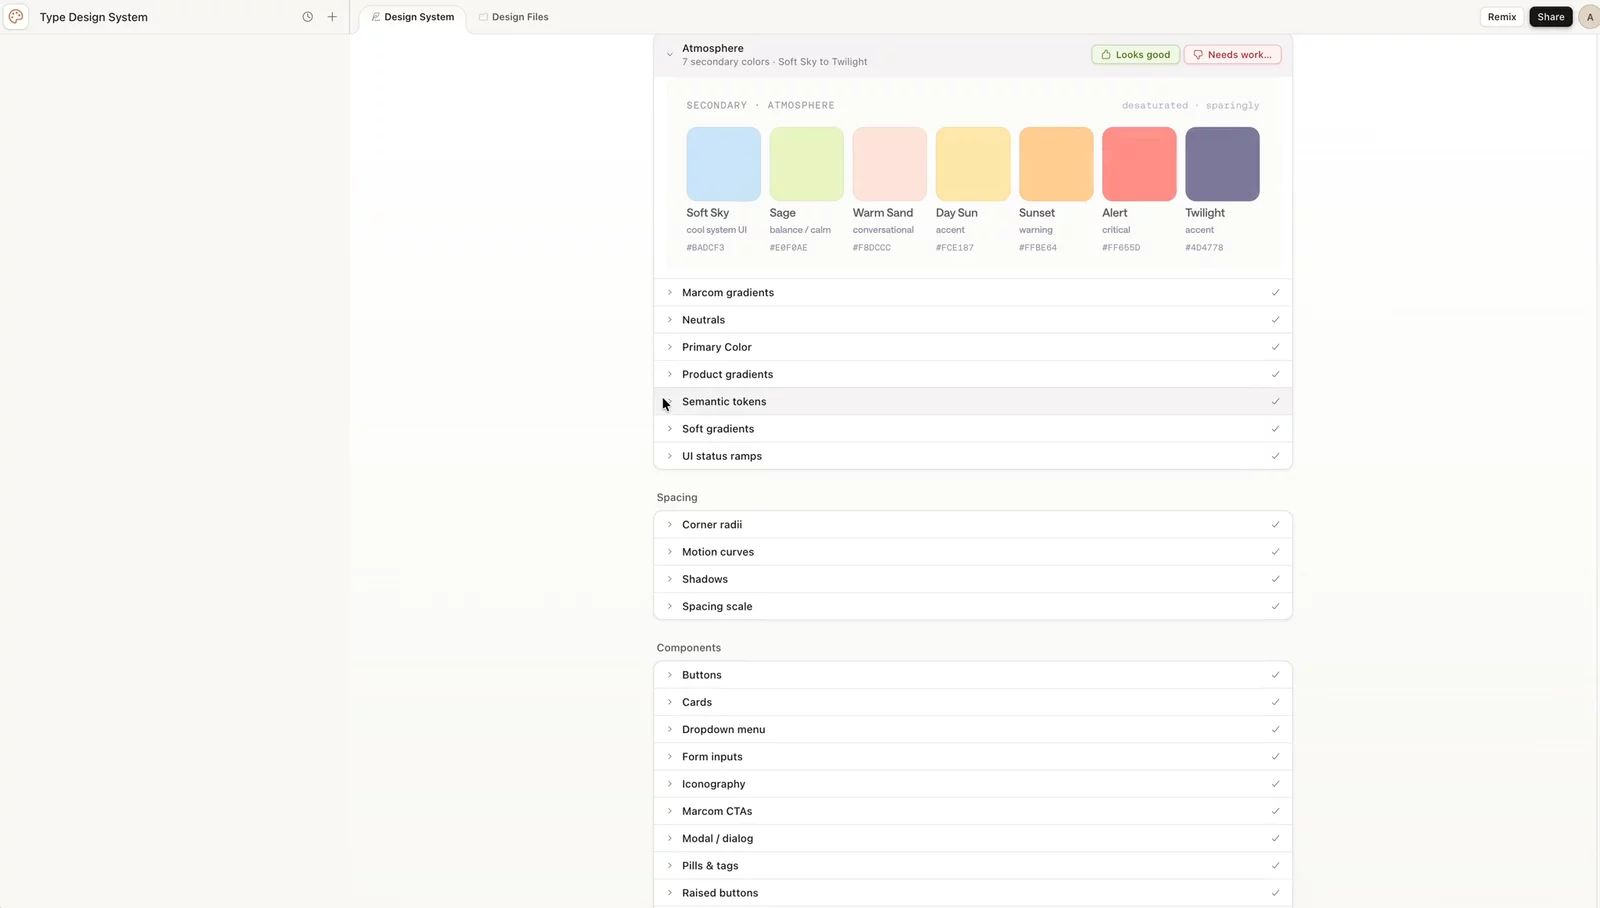
Task: Click the Type Design System project title
Action: [x=94, y=17]
